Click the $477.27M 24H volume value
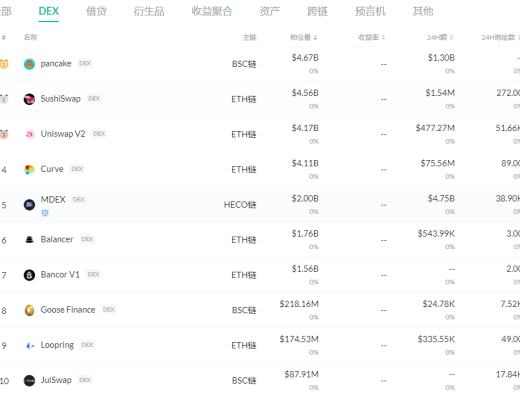This screenshot has width=520, height=400. point(435,128)
